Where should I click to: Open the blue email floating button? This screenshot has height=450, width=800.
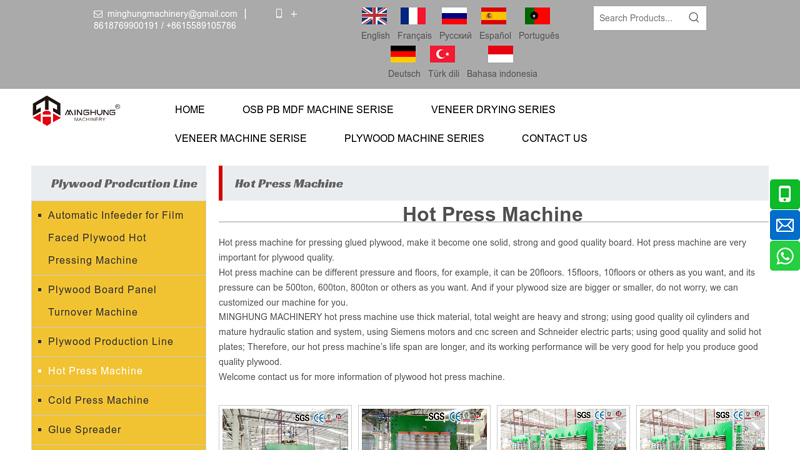[785, 225]
